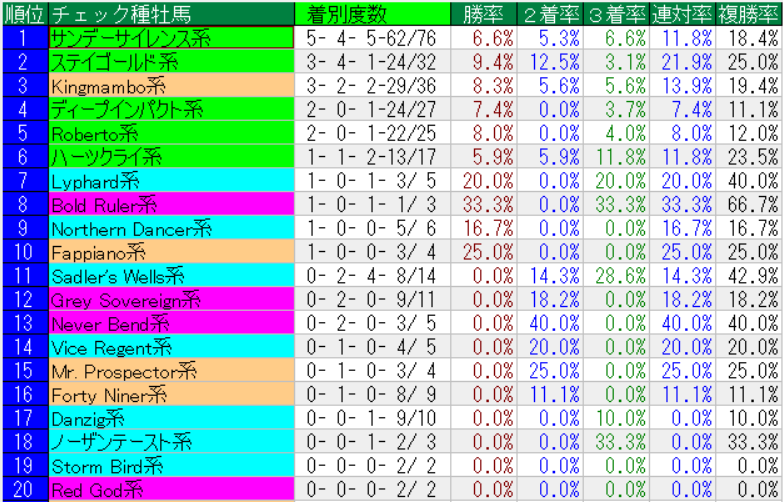Screen dimensions: 783x502
Task: Click the 66.7% 複勝率 value for Bold Ruler系
Action: (x=749, y=204)
